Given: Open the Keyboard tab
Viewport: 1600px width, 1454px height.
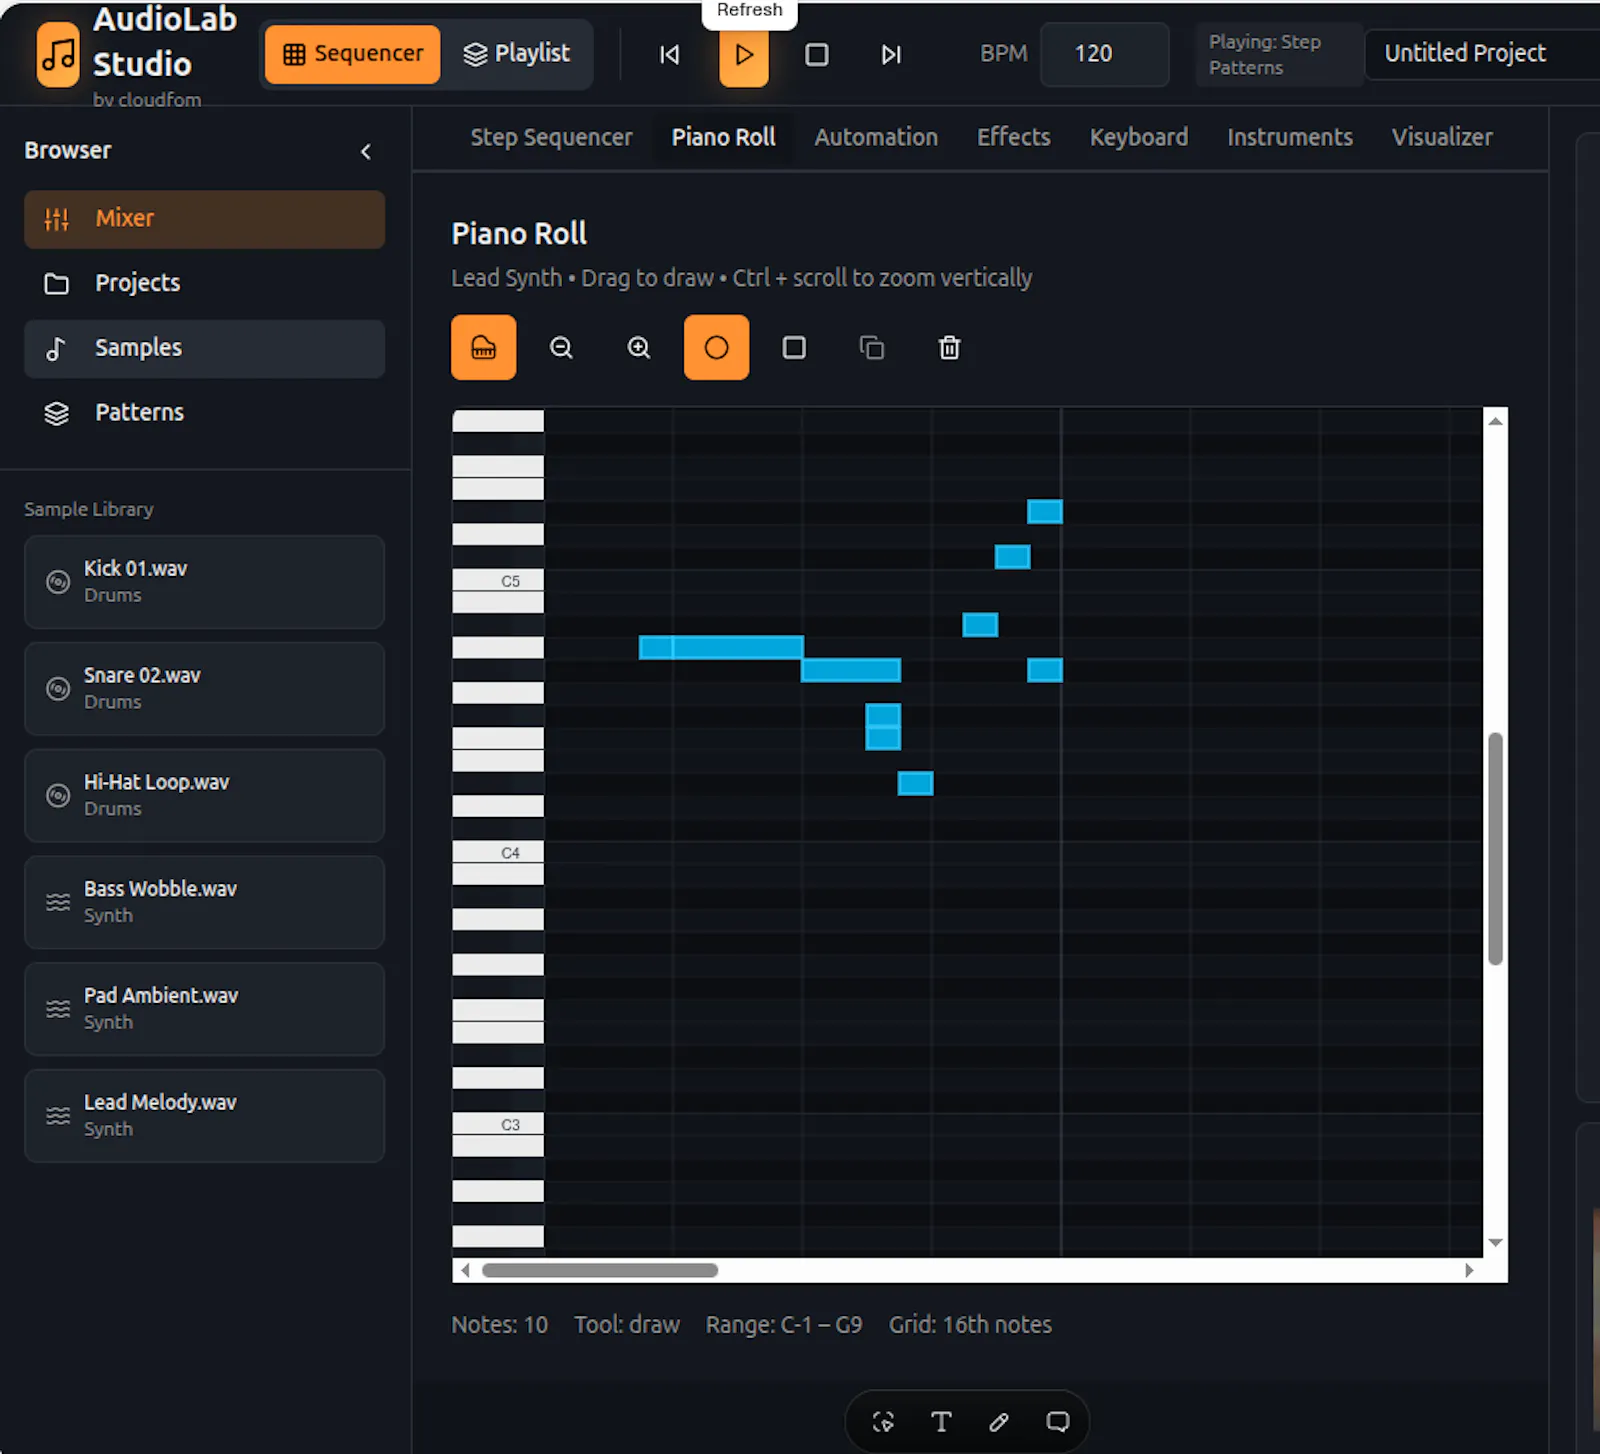Looking at the screenshot, I should 1139,137.
